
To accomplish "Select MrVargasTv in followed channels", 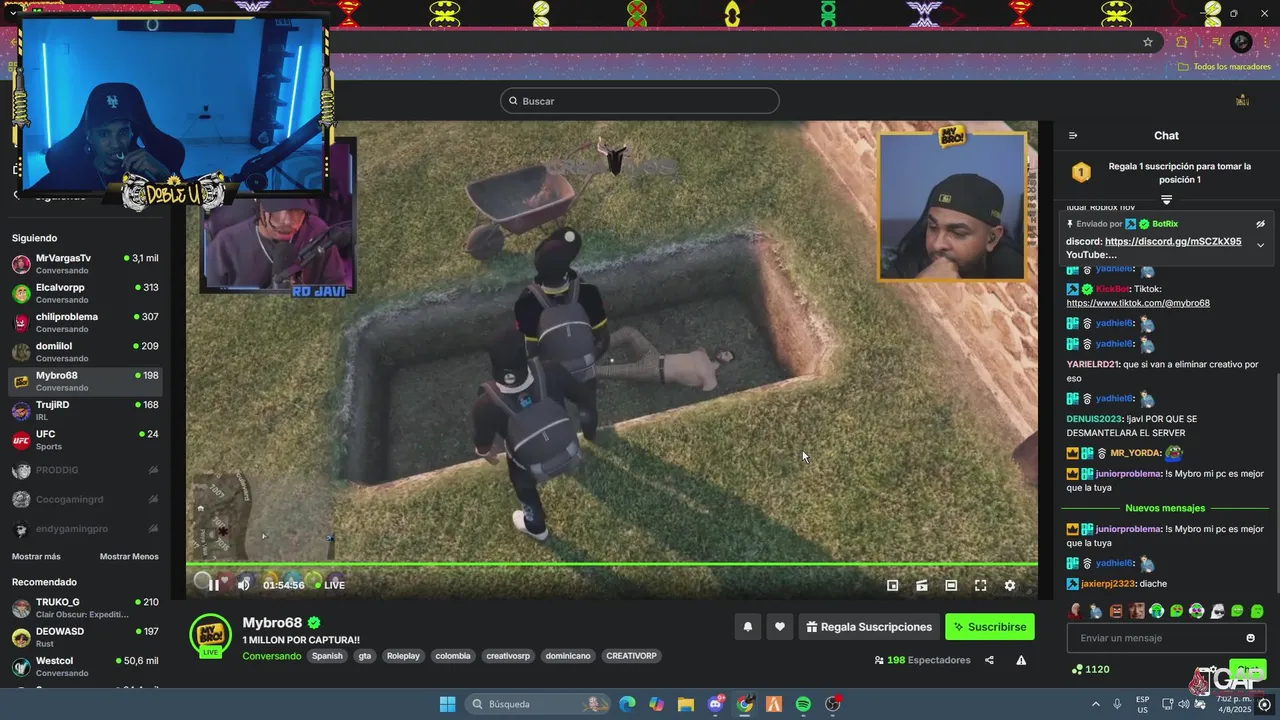I will 85,264.
